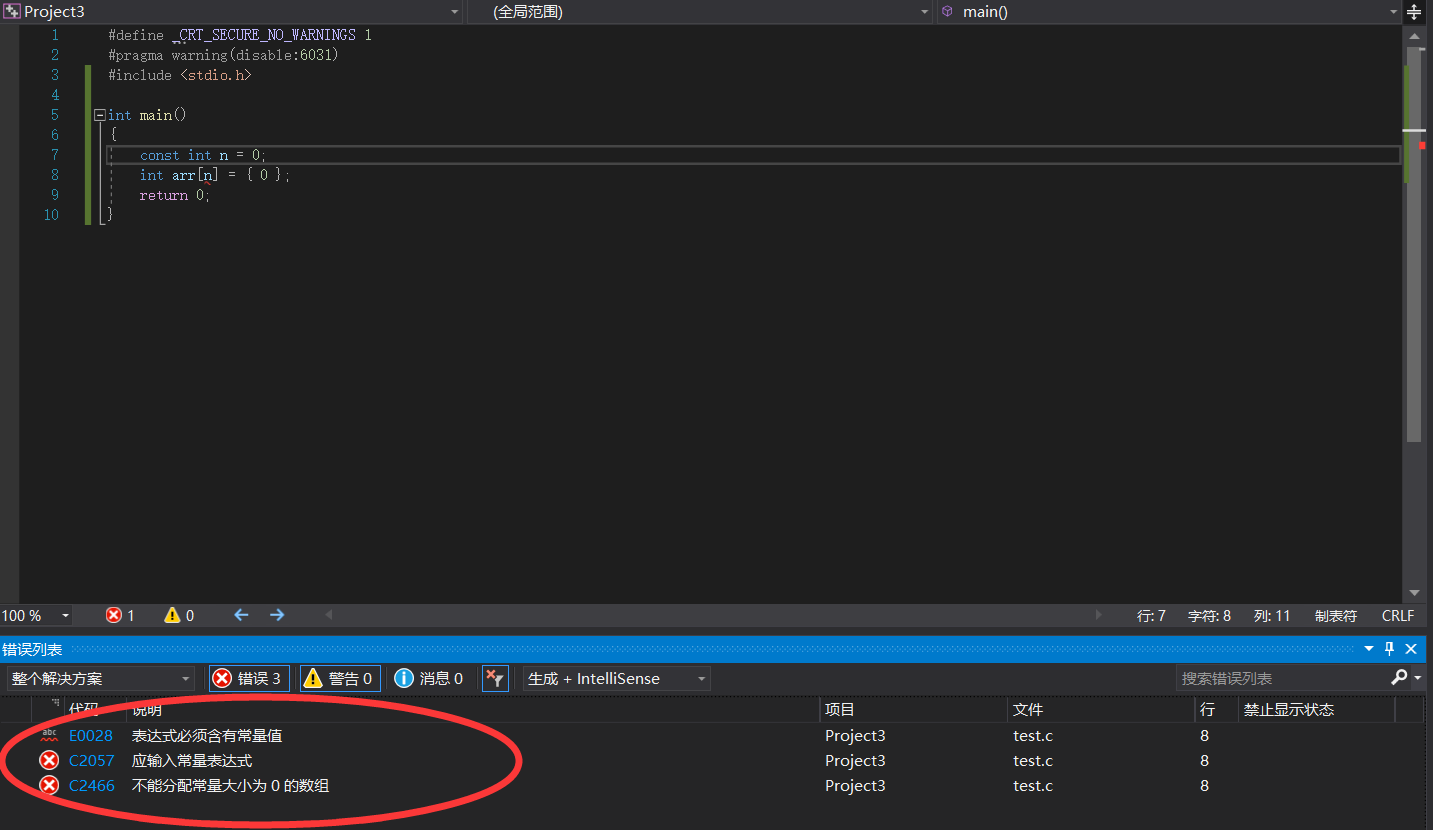Screen dimensions: 1433x830
Task: Open the C2466 error code link
Action: coord(92,785)
